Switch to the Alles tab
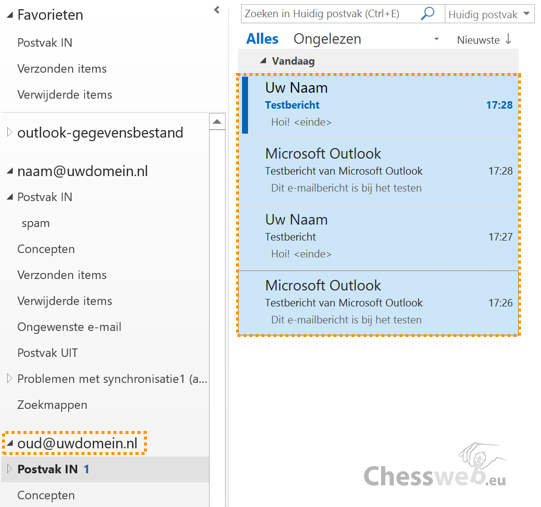541x507 pixels. point(262,39)
